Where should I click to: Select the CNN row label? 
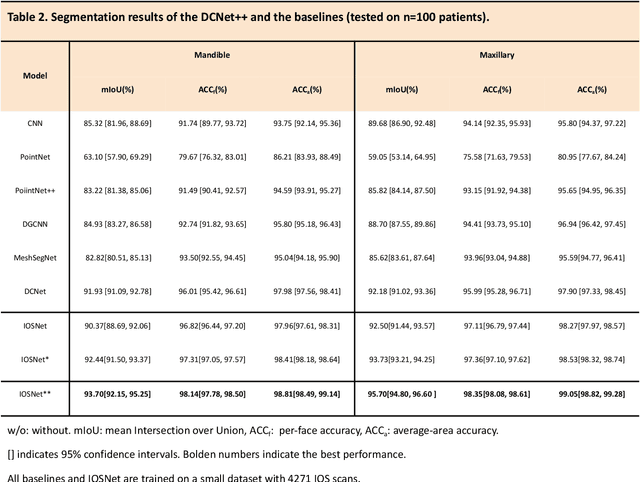click(34, 123)
